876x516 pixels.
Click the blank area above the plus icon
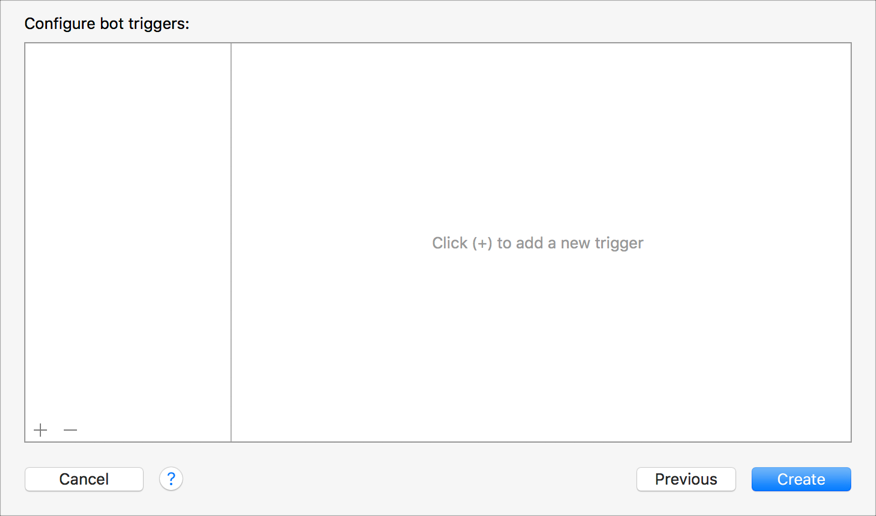pos(127,231)
